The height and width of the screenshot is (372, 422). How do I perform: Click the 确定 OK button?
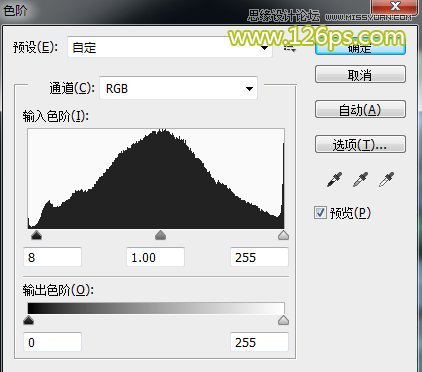pyautogui.click(x=360, y=48)
